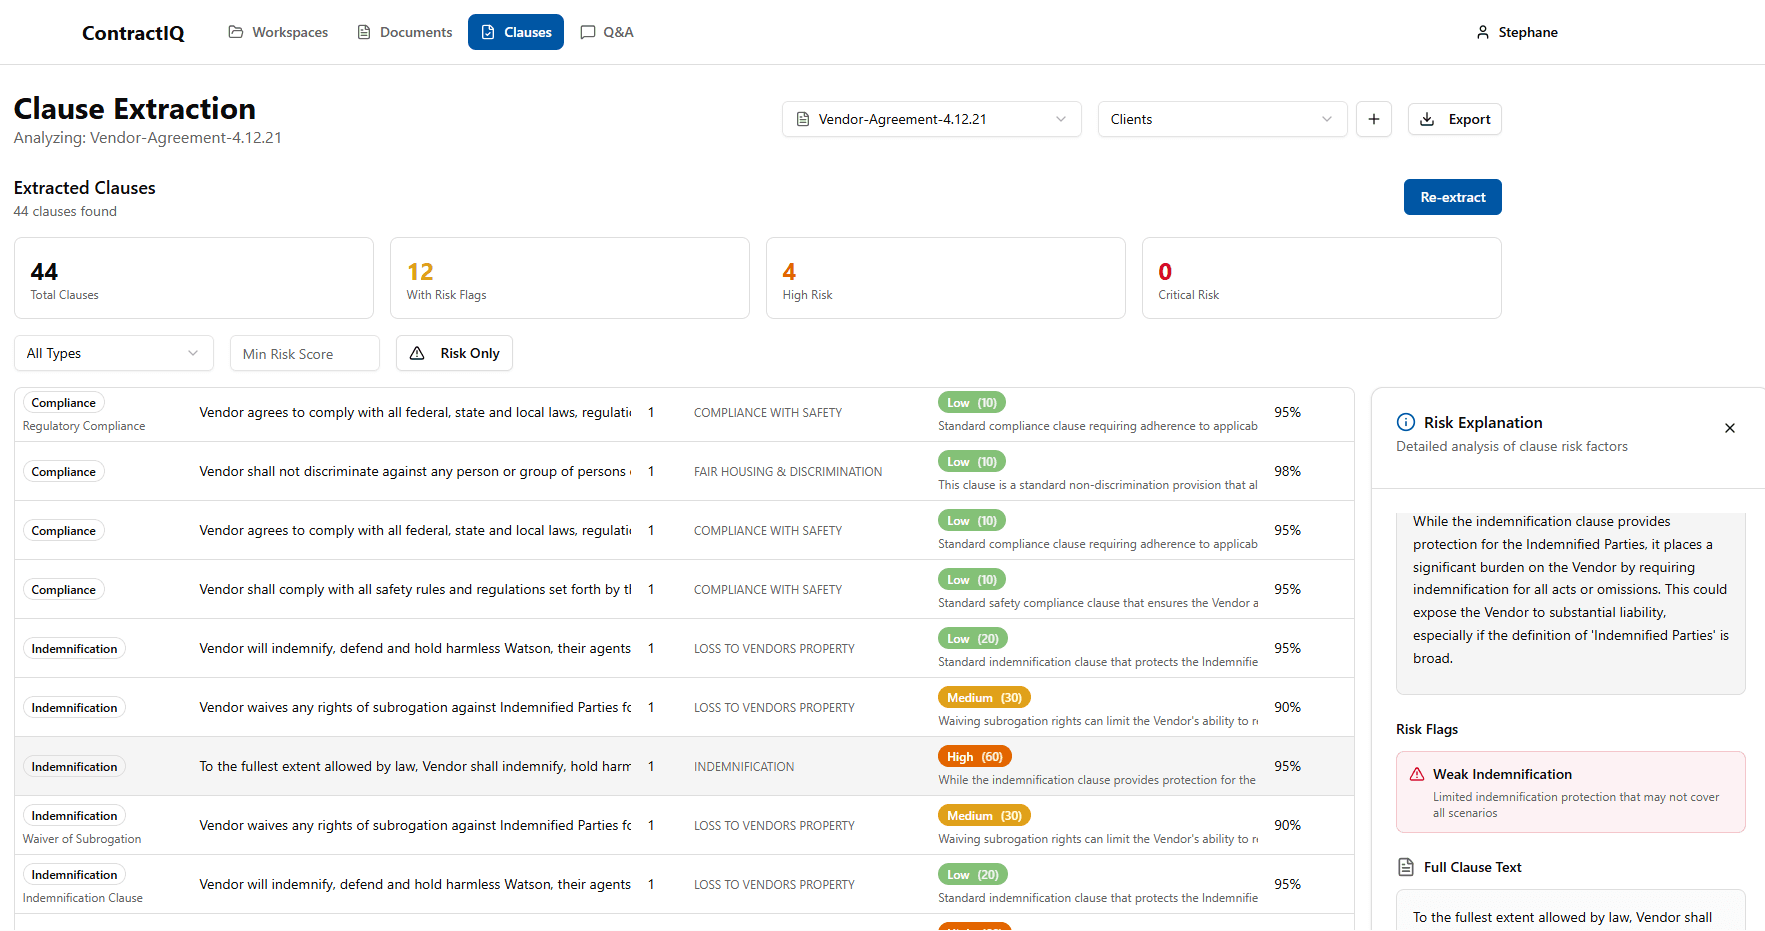Viewport: 1765px width, 931px height.
Task: Click the info icon beside Risk Explanation
Action: pyautogui.click(x=1405, y=422)
